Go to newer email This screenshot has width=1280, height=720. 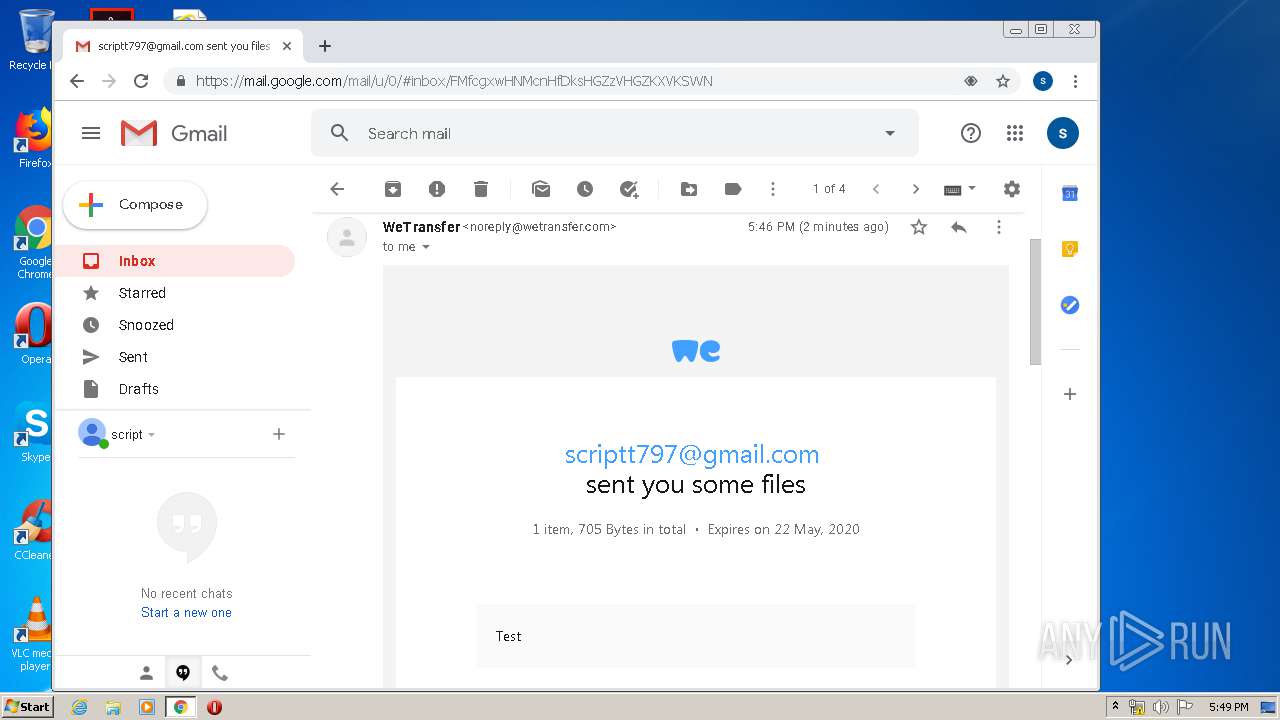pyautogui.click(x=876, y=189)
